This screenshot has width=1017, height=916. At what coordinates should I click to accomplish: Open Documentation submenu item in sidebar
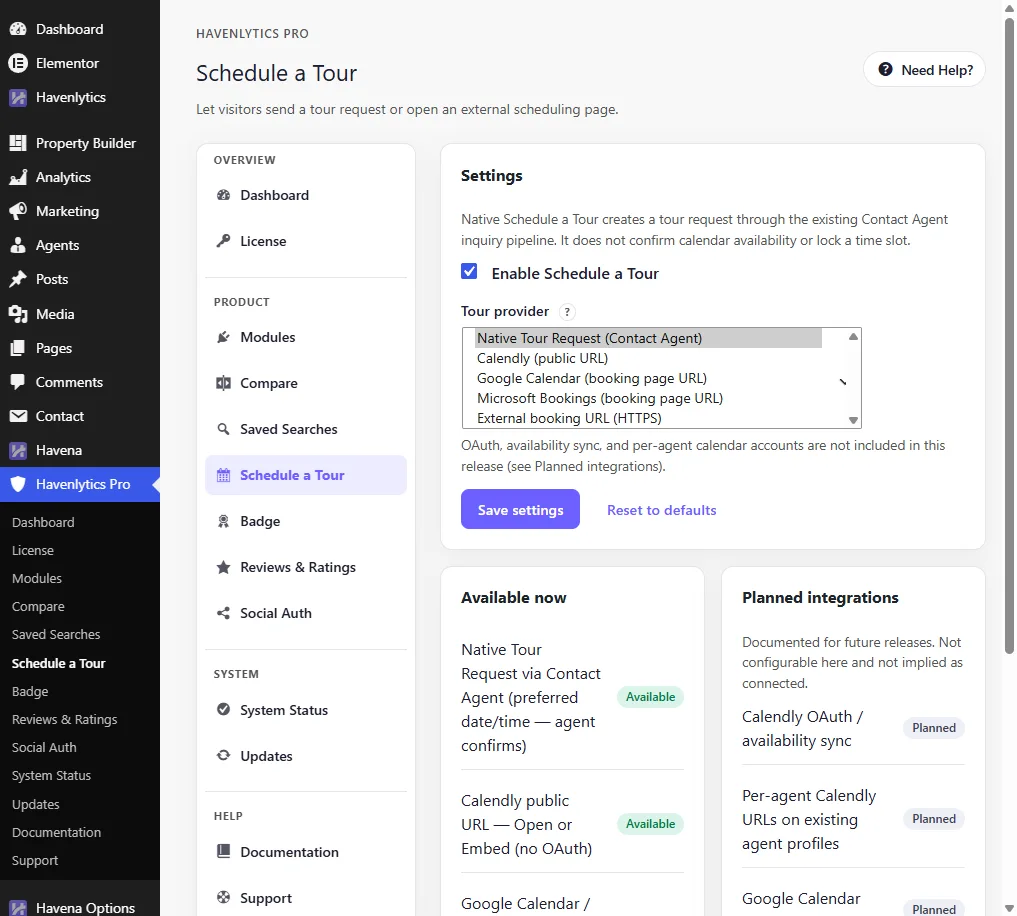[x=56, y=832]
